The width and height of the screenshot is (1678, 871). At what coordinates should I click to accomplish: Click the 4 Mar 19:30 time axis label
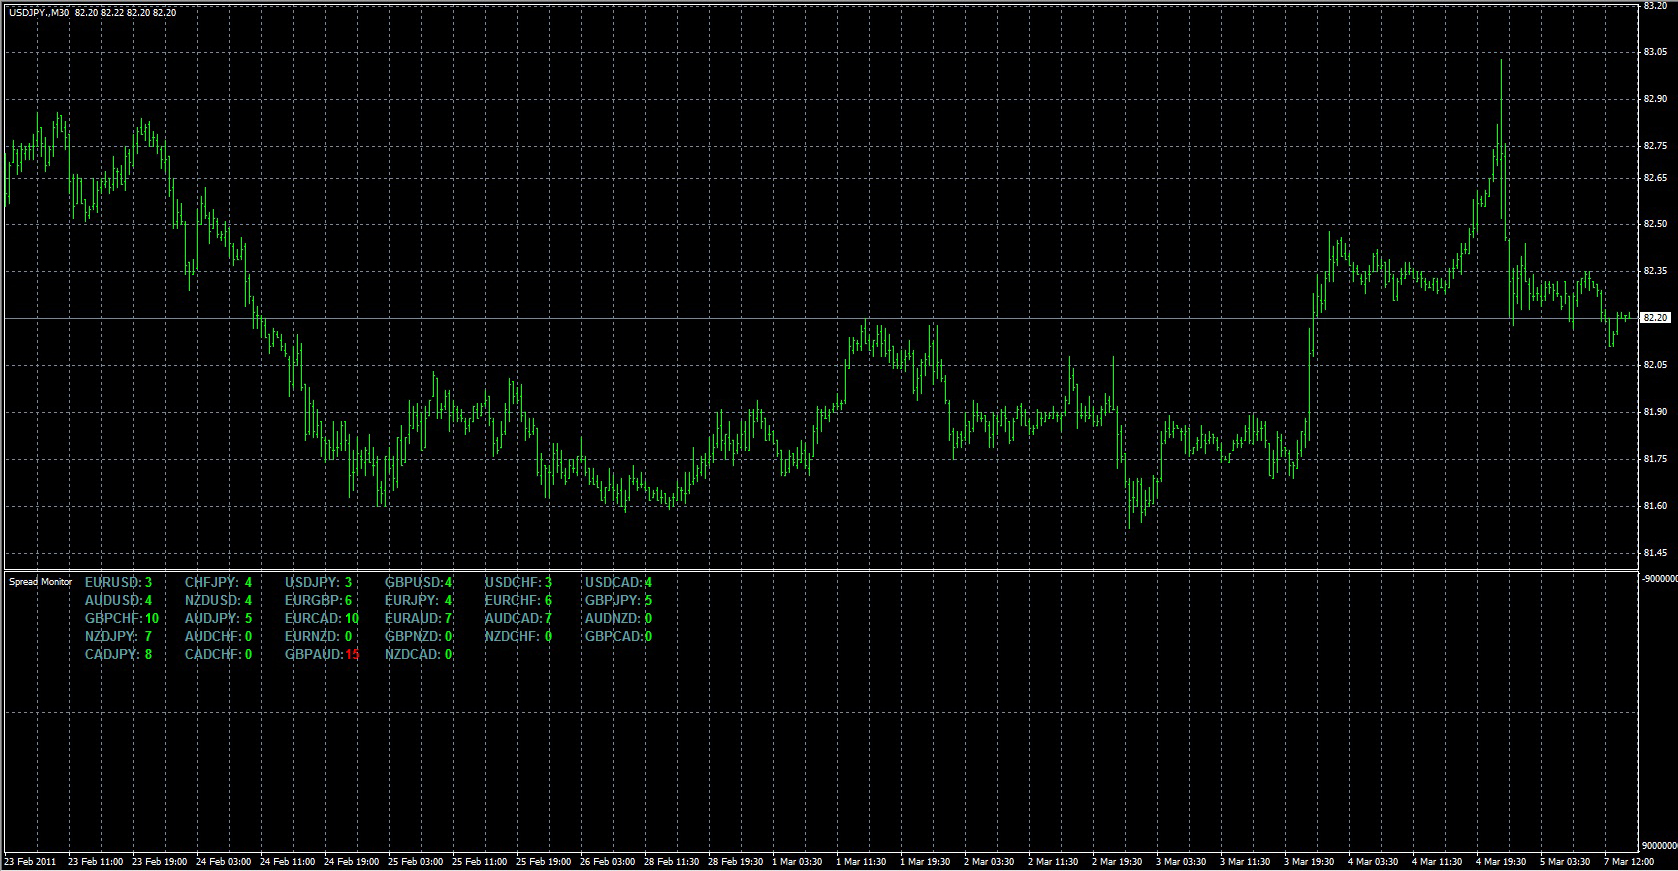(1500, 861)
